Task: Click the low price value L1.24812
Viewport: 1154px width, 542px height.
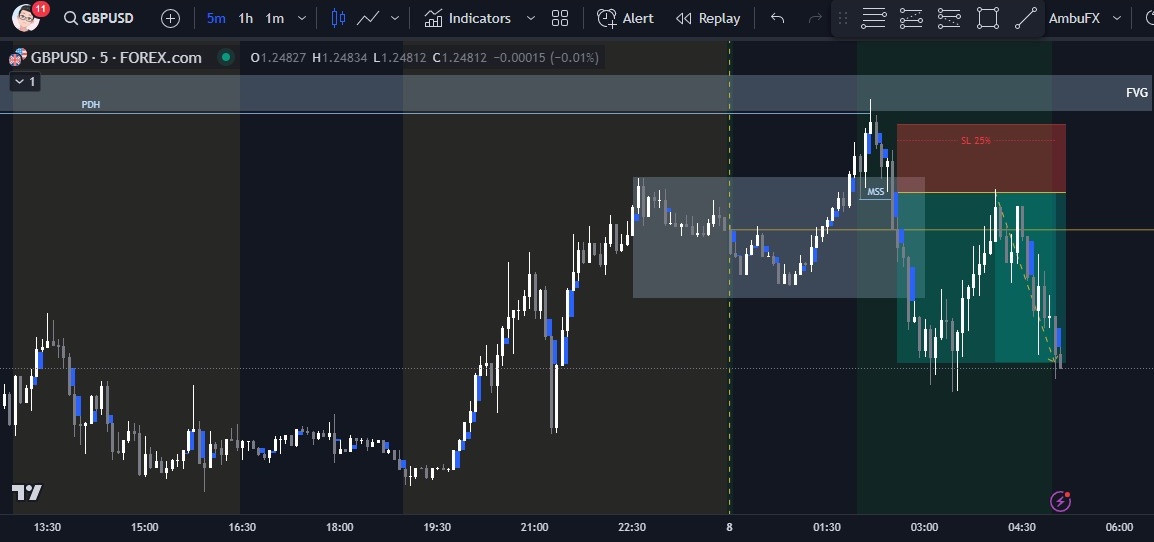Action: pos(400,57)
